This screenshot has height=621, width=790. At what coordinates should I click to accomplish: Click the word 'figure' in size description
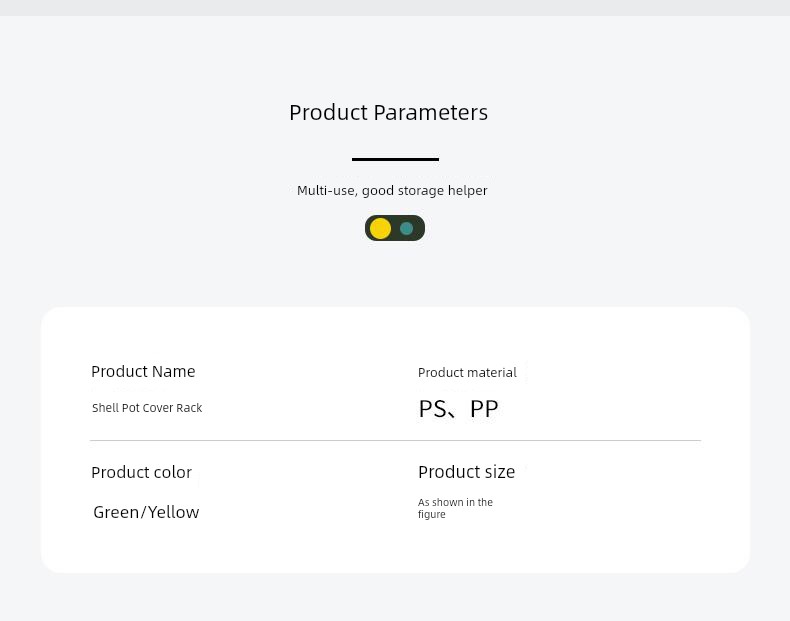tap(432, 514)
